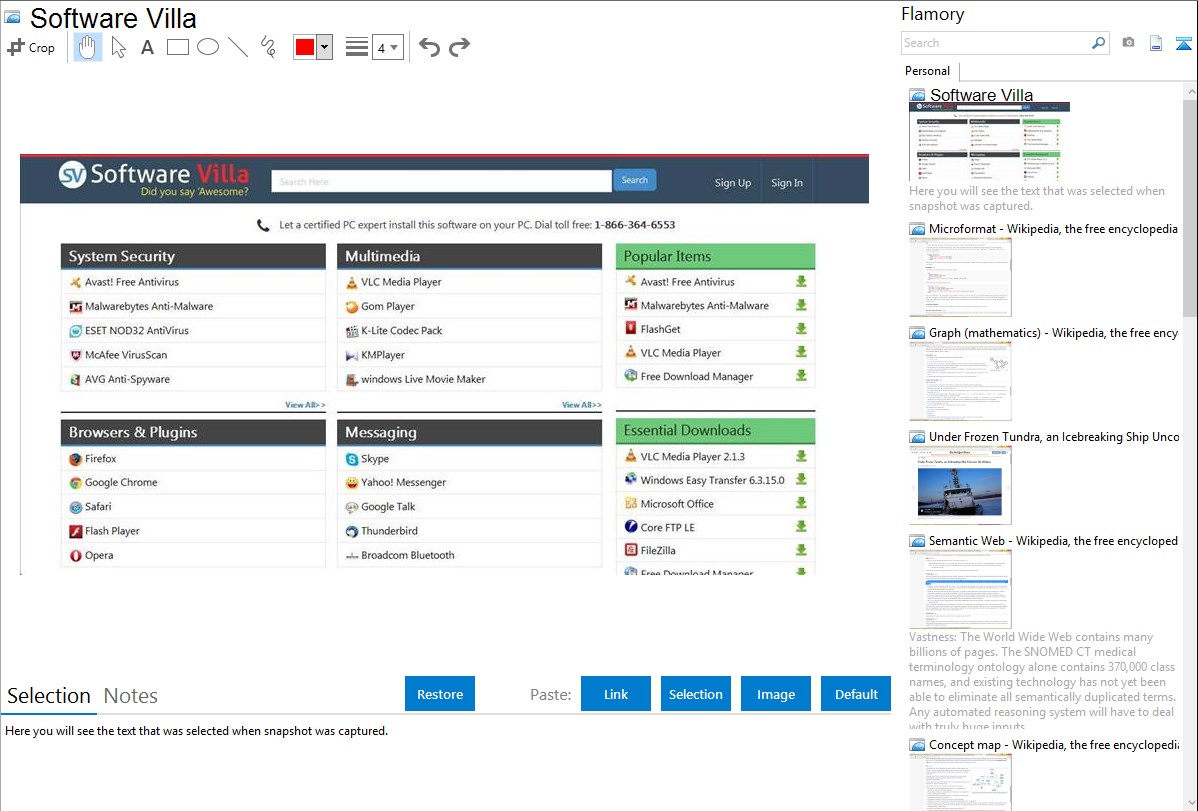Click the Paste Default button
Screen dimensions: 1198x811
[x=856, y=694]
